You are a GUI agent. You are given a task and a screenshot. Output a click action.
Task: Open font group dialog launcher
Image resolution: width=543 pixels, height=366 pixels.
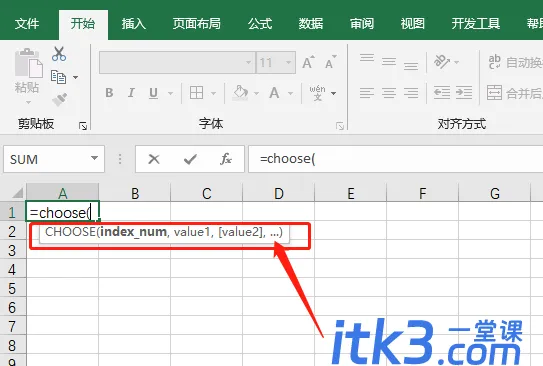click(340, 126)
